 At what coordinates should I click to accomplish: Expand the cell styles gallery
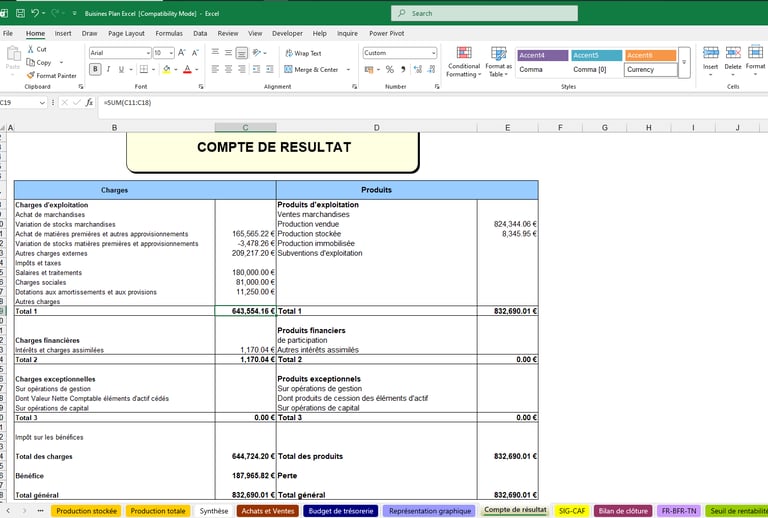click(x=684, y=62)
